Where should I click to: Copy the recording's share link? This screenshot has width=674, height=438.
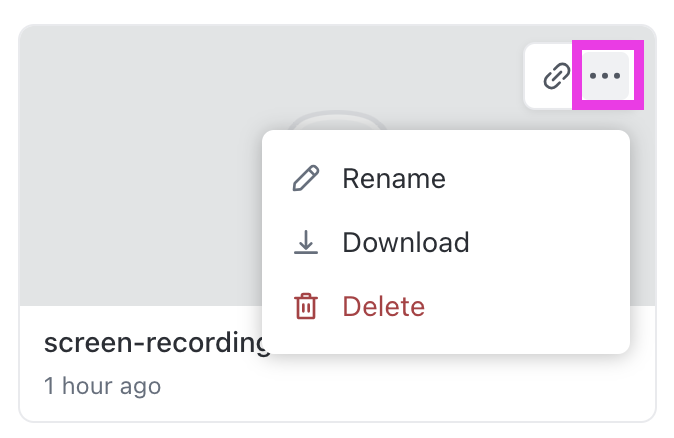pyautogui.click(x=556, y=76)
